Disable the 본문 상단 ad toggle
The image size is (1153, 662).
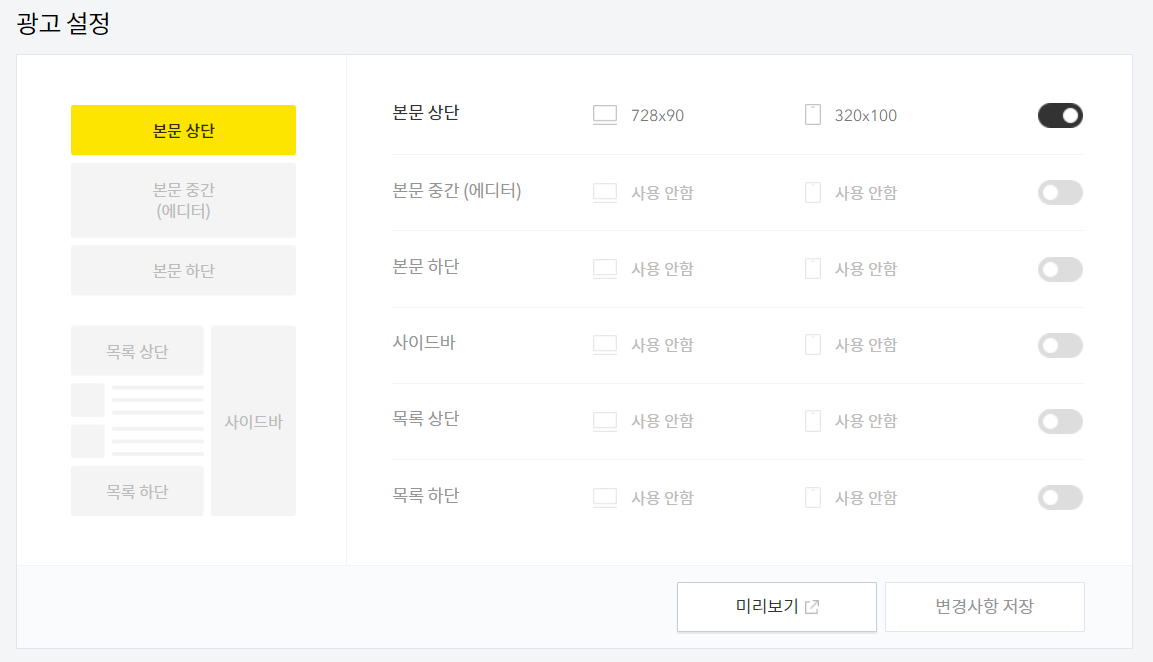tap(1060, 115)
